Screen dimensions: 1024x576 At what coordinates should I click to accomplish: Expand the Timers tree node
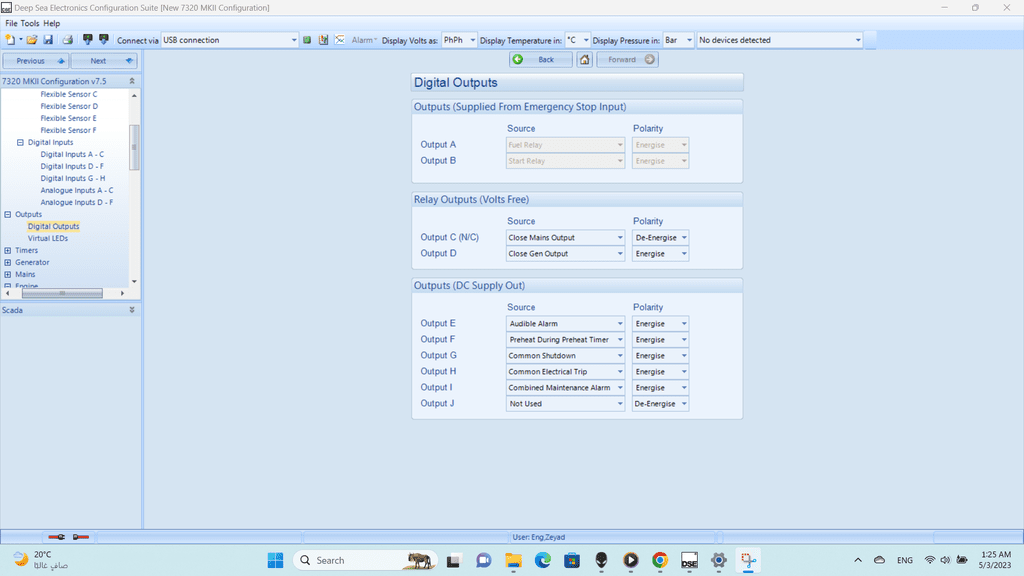tap(8, 250)
